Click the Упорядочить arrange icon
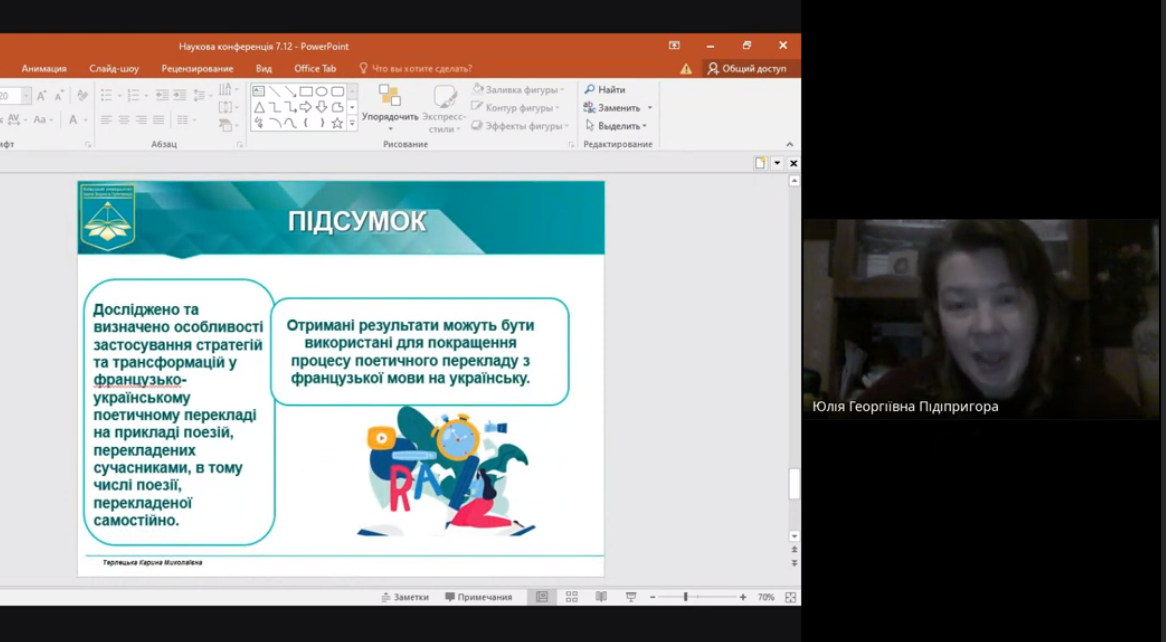 click(x=390, y=97)
